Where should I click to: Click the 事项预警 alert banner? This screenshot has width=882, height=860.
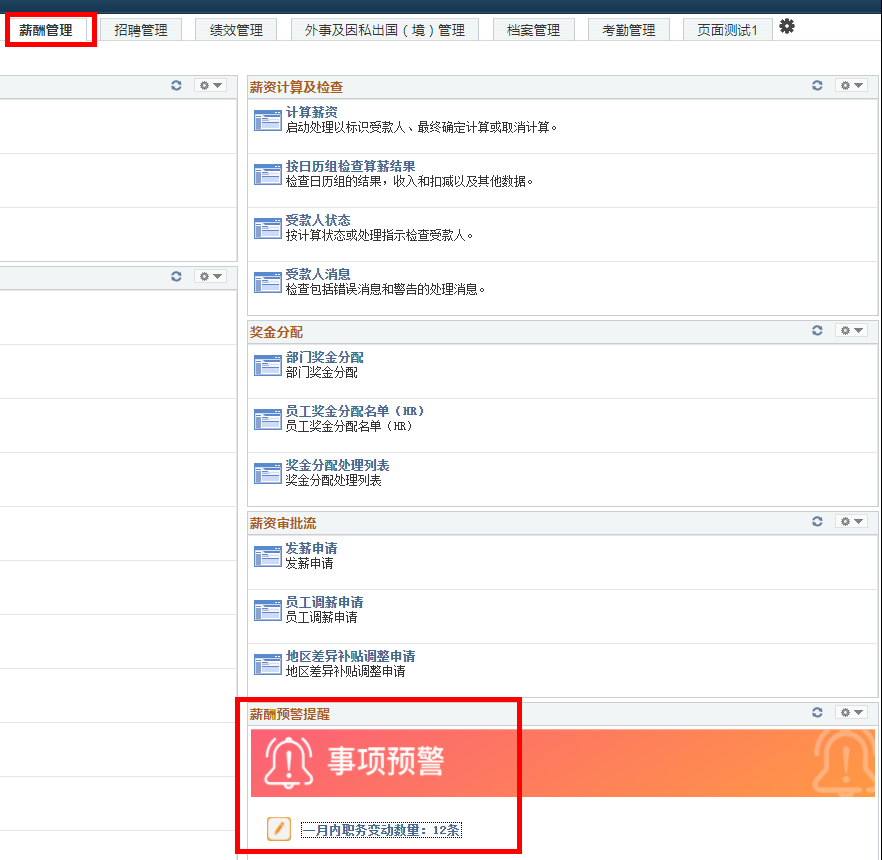coord(562,763)
